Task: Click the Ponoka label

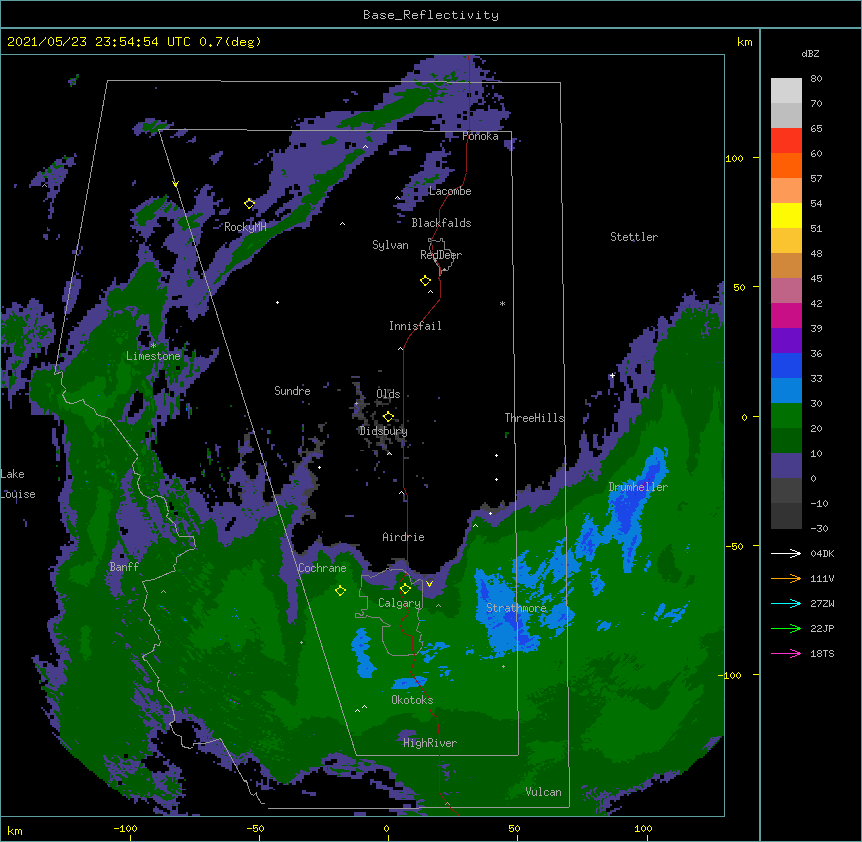Action: 480,136
